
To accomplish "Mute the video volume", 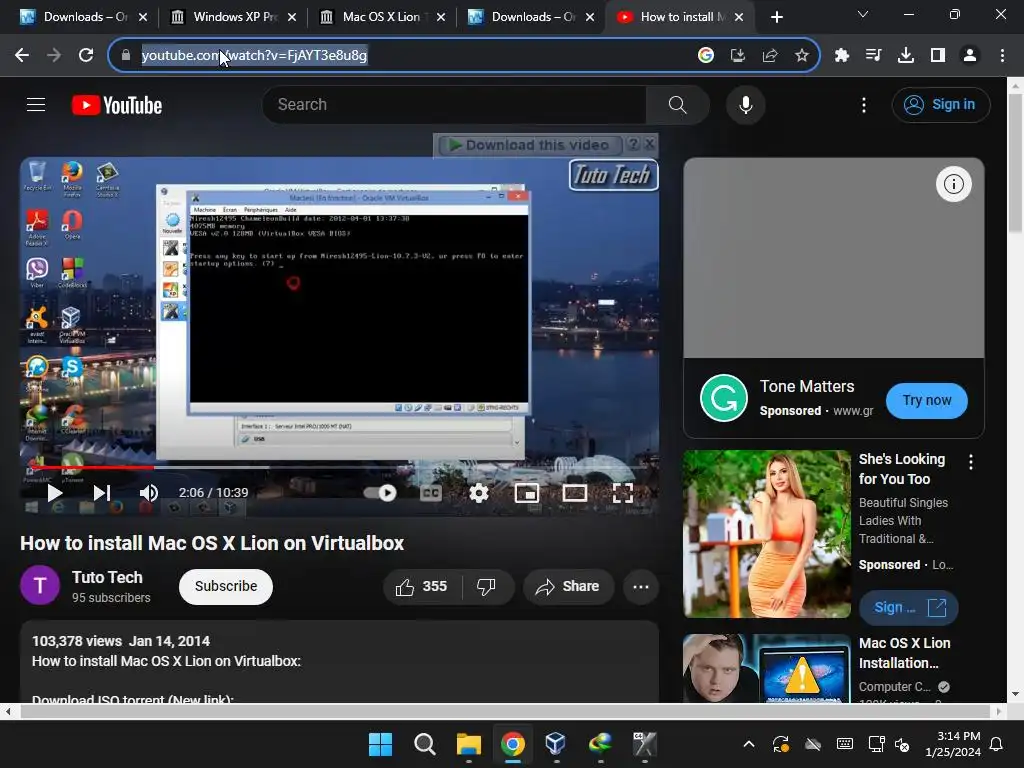I will tap(149, 492).
